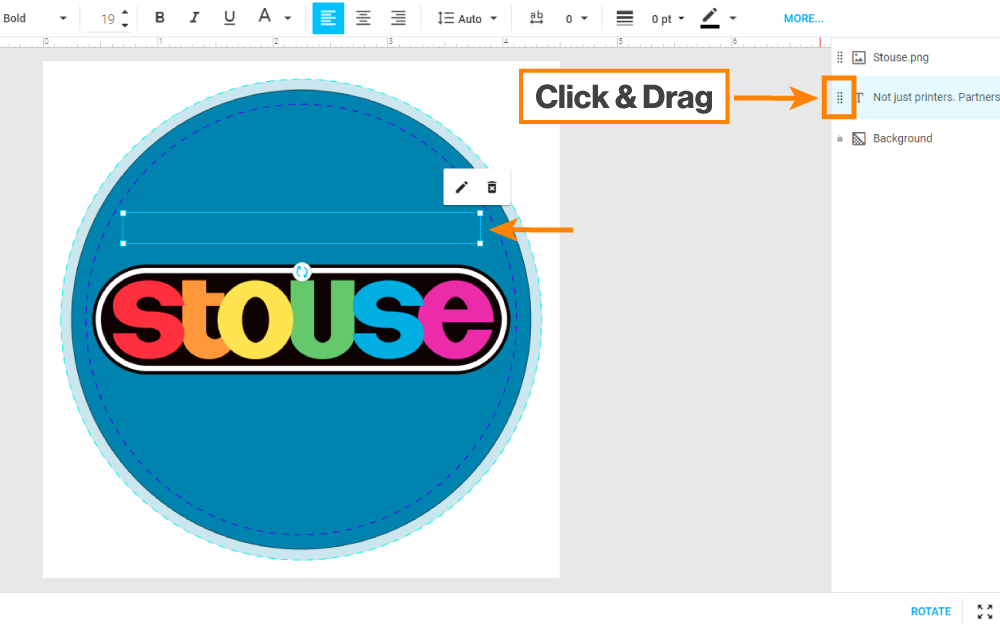
Task: Click the T icon of the text layer
Action: coord(860,98)
